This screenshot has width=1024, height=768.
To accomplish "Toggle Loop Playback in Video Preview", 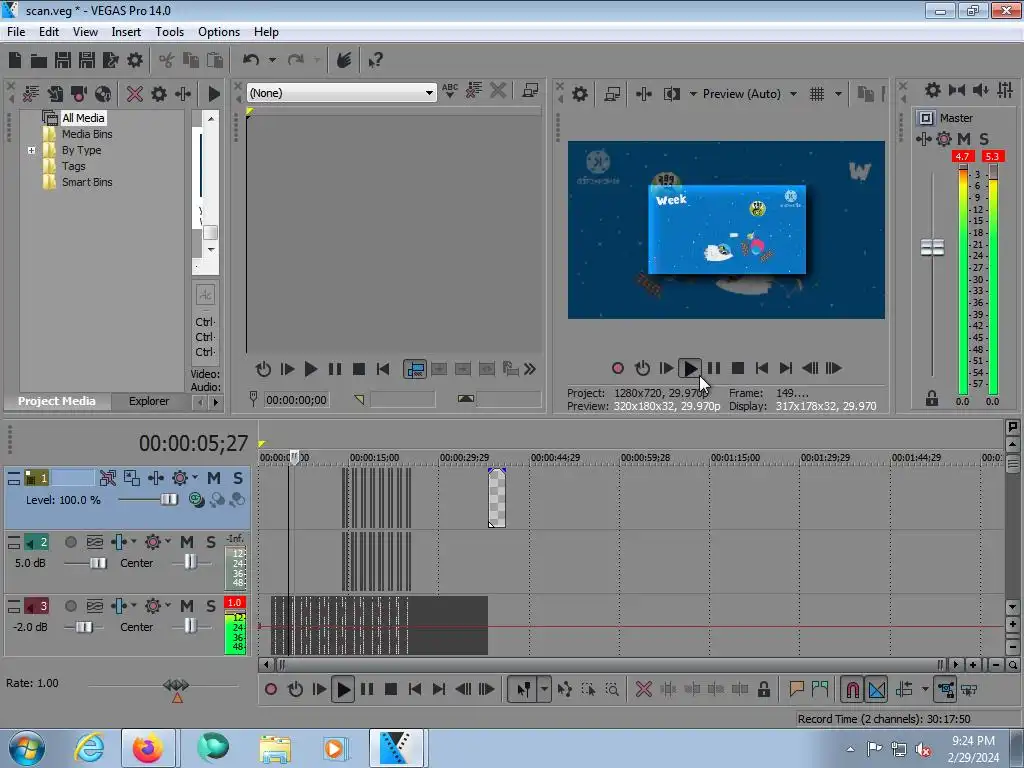I will (x=642, y=368).
